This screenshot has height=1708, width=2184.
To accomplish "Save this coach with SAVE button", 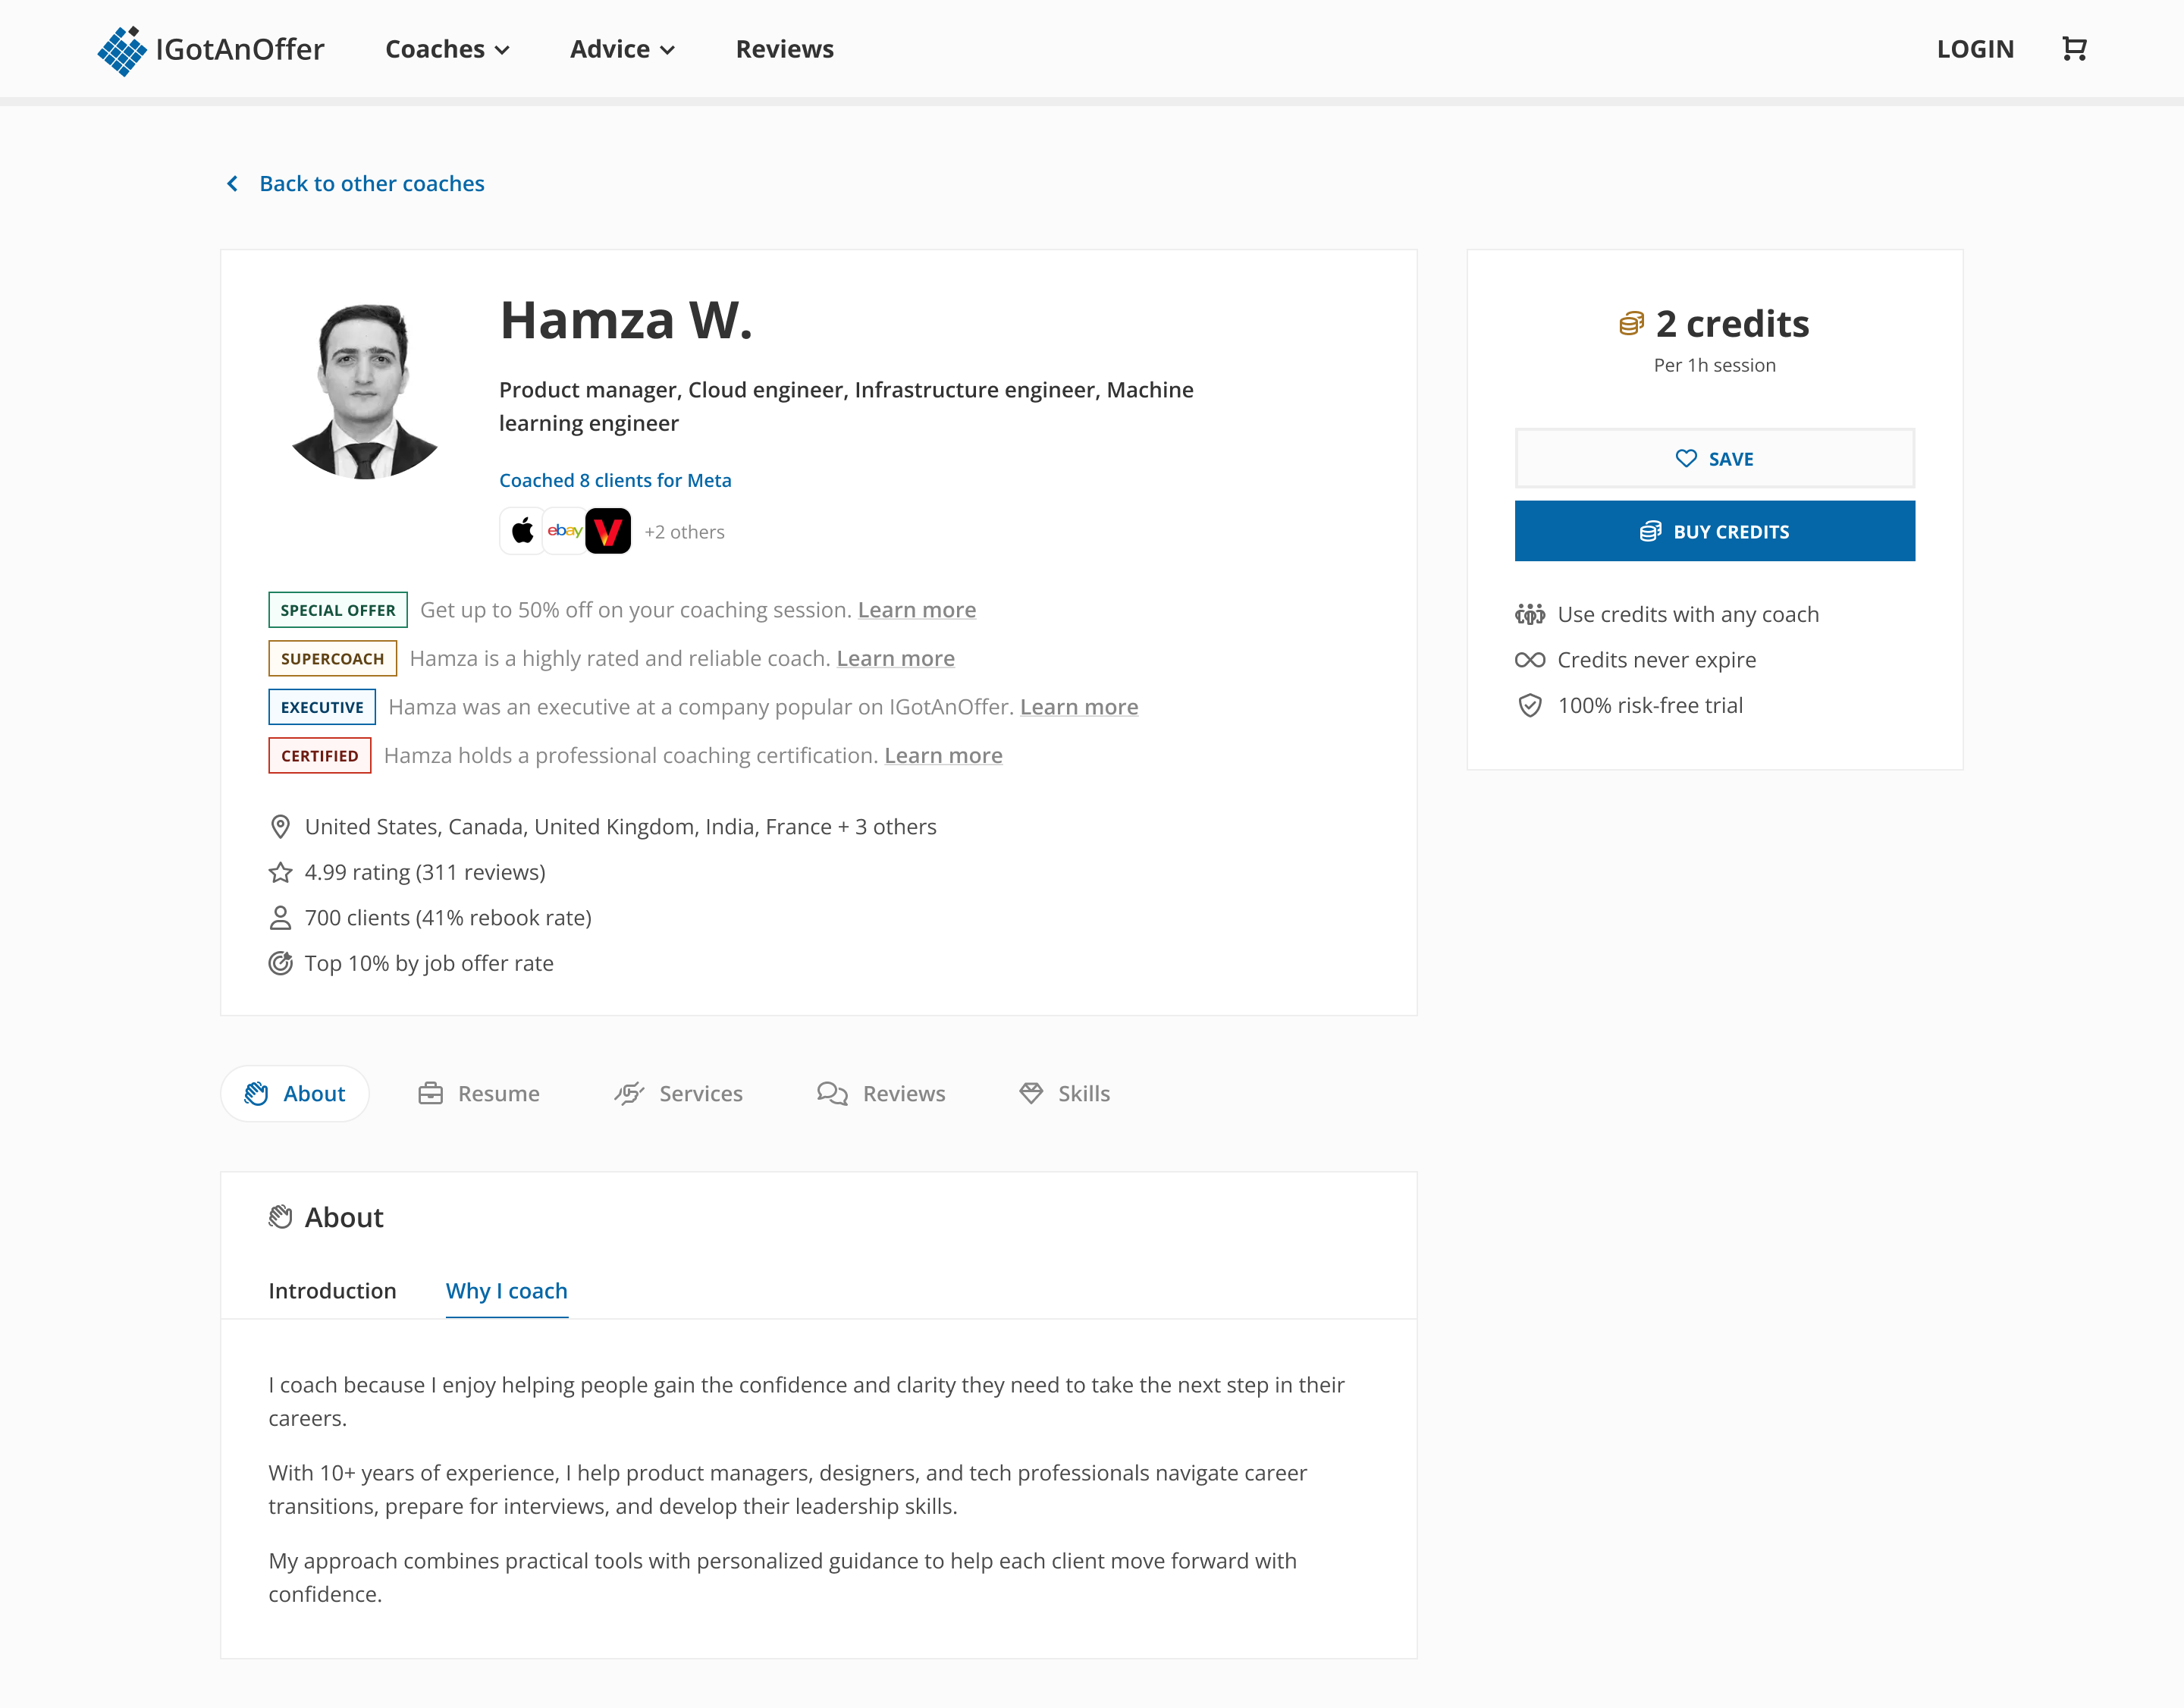I will coord(1715,458).
